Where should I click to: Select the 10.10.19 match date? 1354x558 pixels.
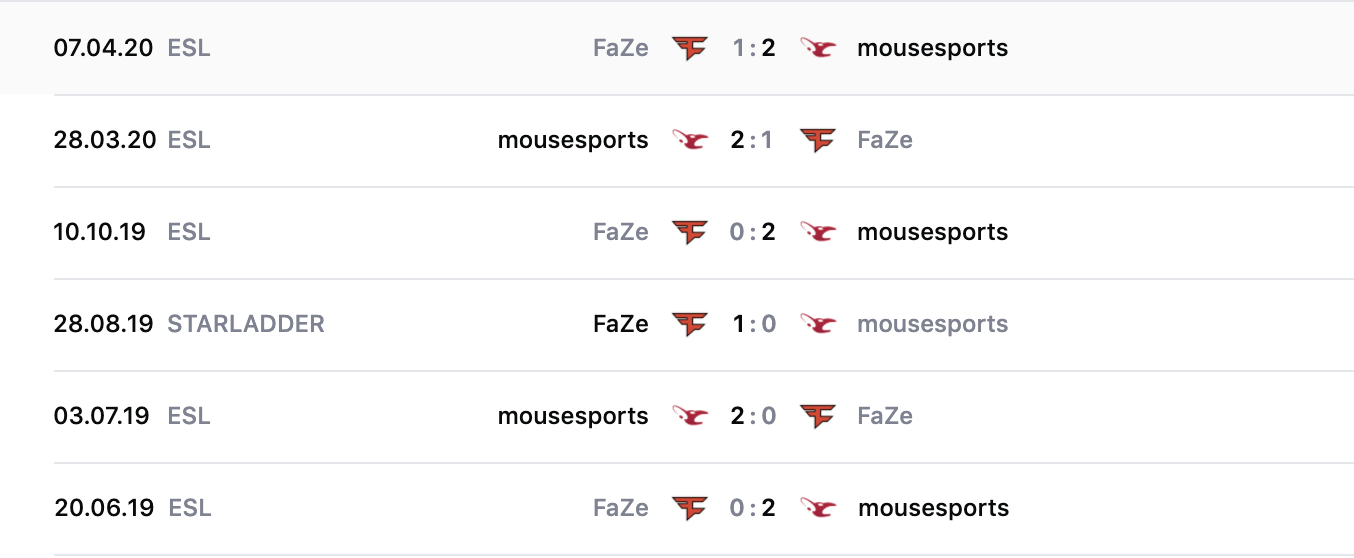tap(100, 232)
